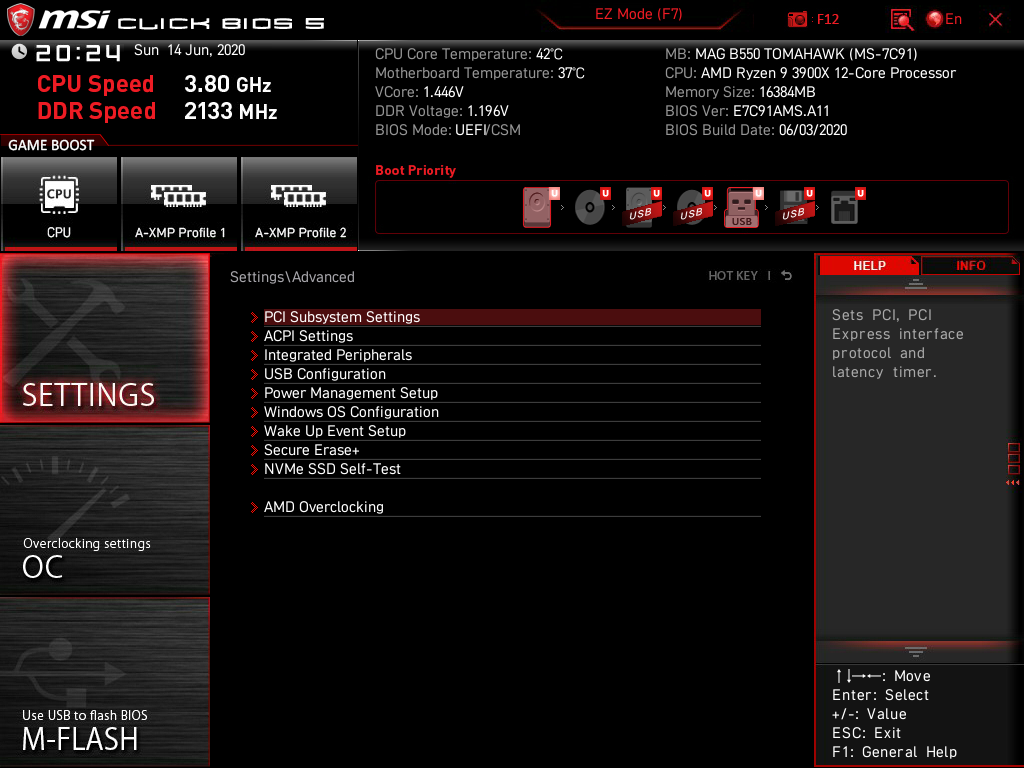Expand the arrow beside ACPI Settings
The width and height of the screenshot is (1024, 768).
tap(254, 336)
